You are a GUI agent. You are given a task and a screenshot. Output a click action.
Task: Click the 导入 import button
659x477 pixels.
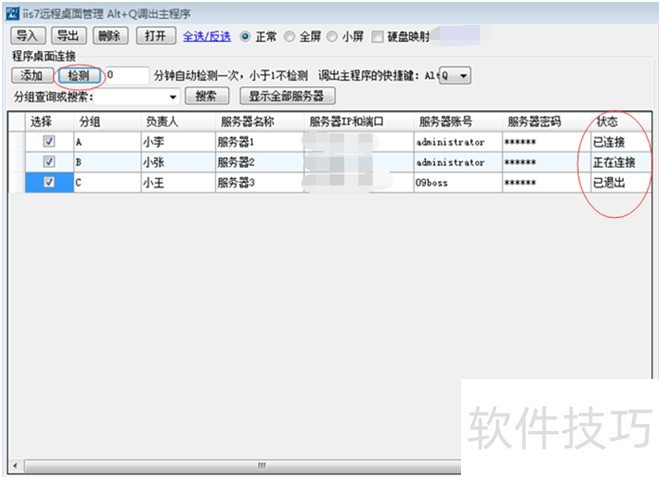coord(28,36)
